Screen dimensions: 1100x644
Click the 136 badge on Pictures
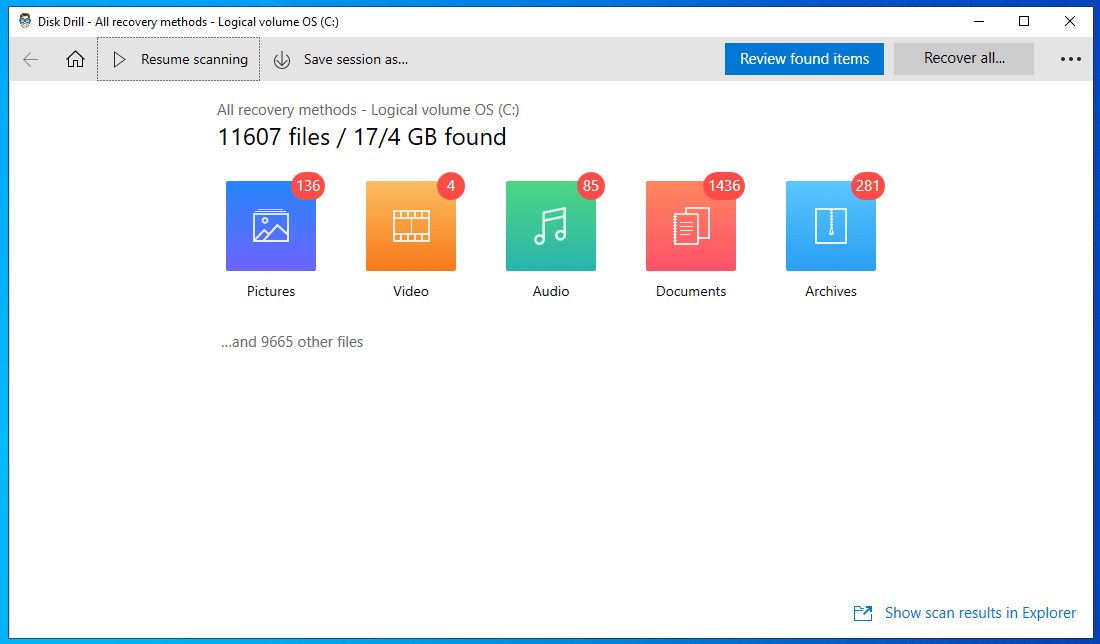308,186
